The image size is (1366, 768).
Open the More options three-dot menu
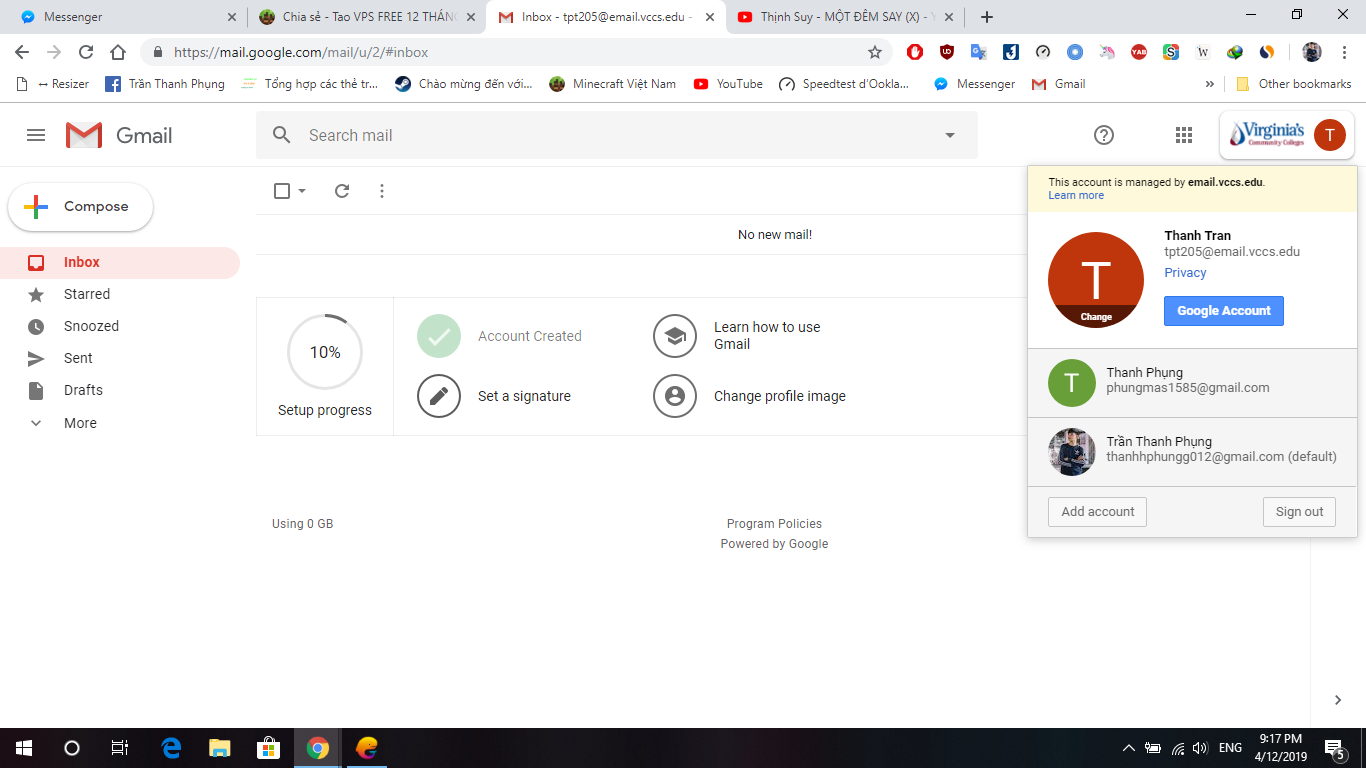382,191
